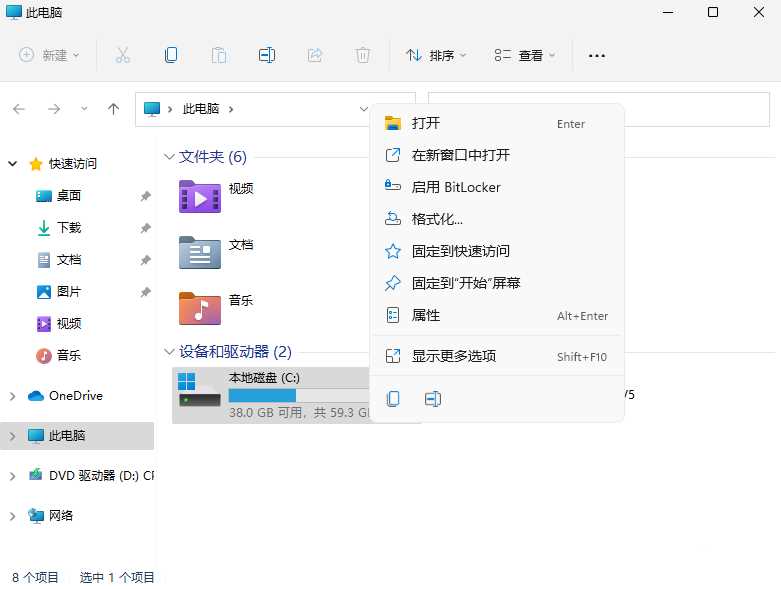
Task: Click the C: drive capacity usage bar
Action: click(298, 396)
